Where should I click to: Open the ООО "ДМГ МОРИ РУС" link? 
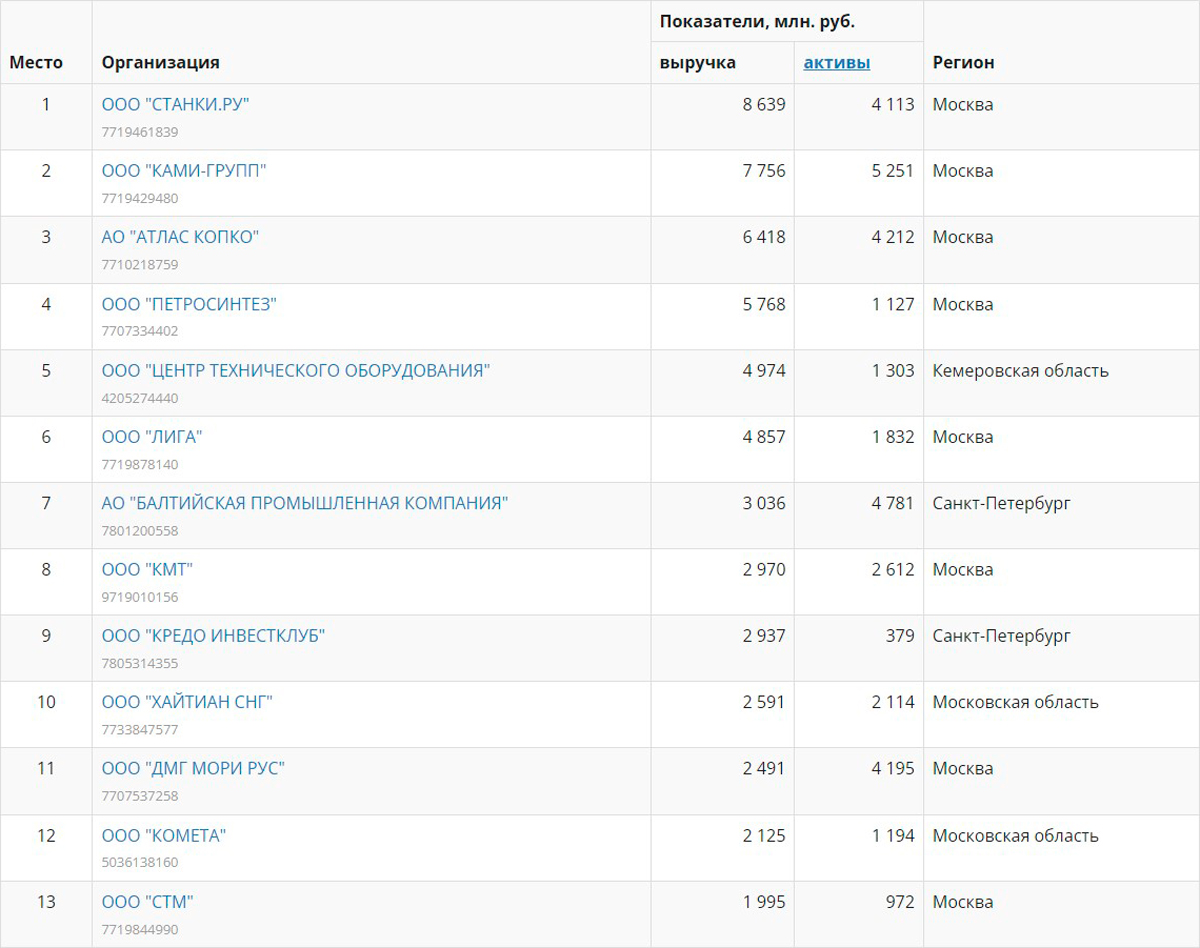click(x=193, y=769)
